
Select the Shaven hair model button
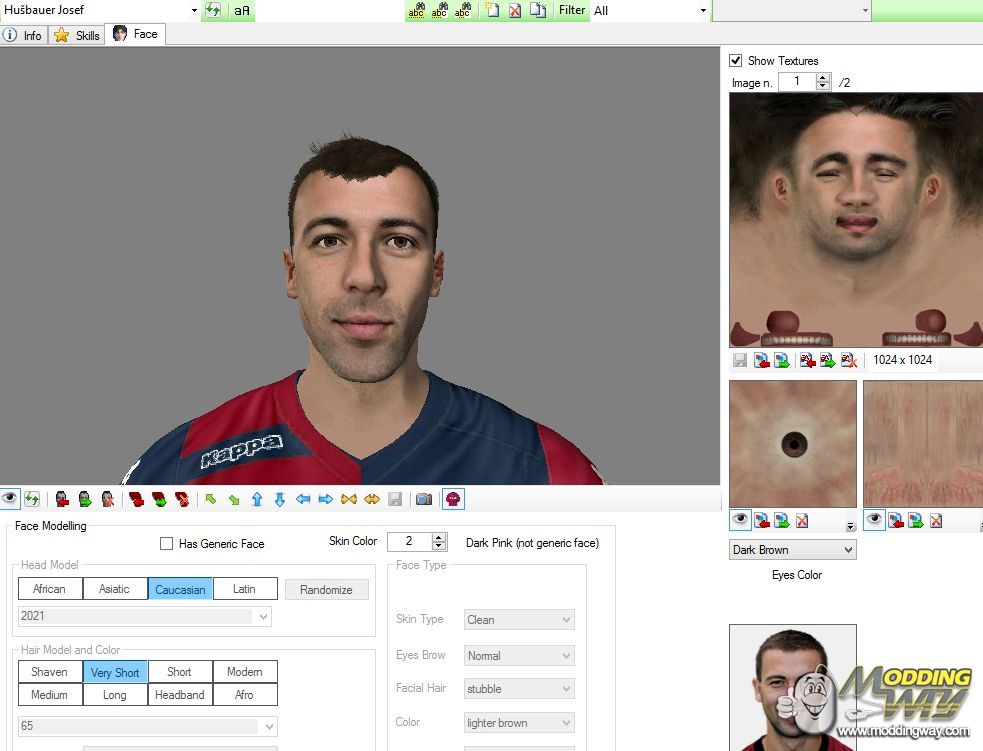49,672
